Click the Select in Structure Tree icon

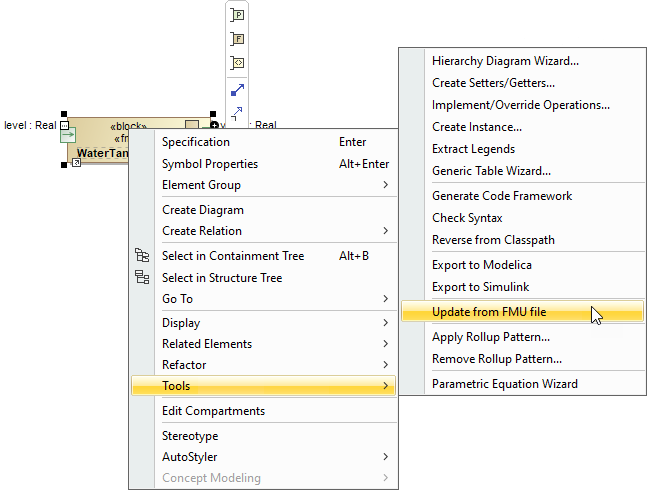click(x=141, y=278)
